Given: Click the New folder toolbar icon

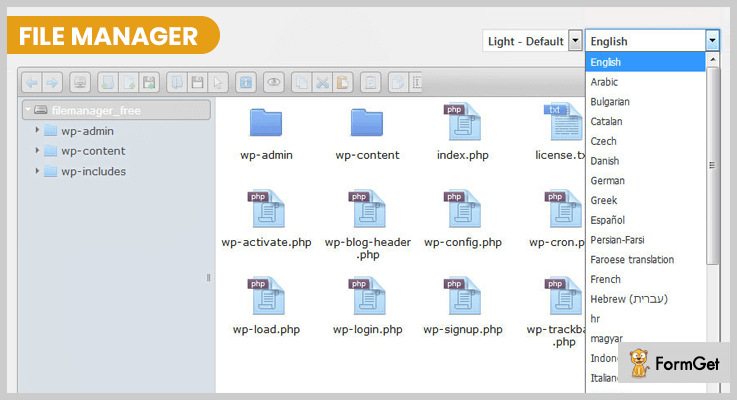Looking at the screenshot, I should (108, 83).
